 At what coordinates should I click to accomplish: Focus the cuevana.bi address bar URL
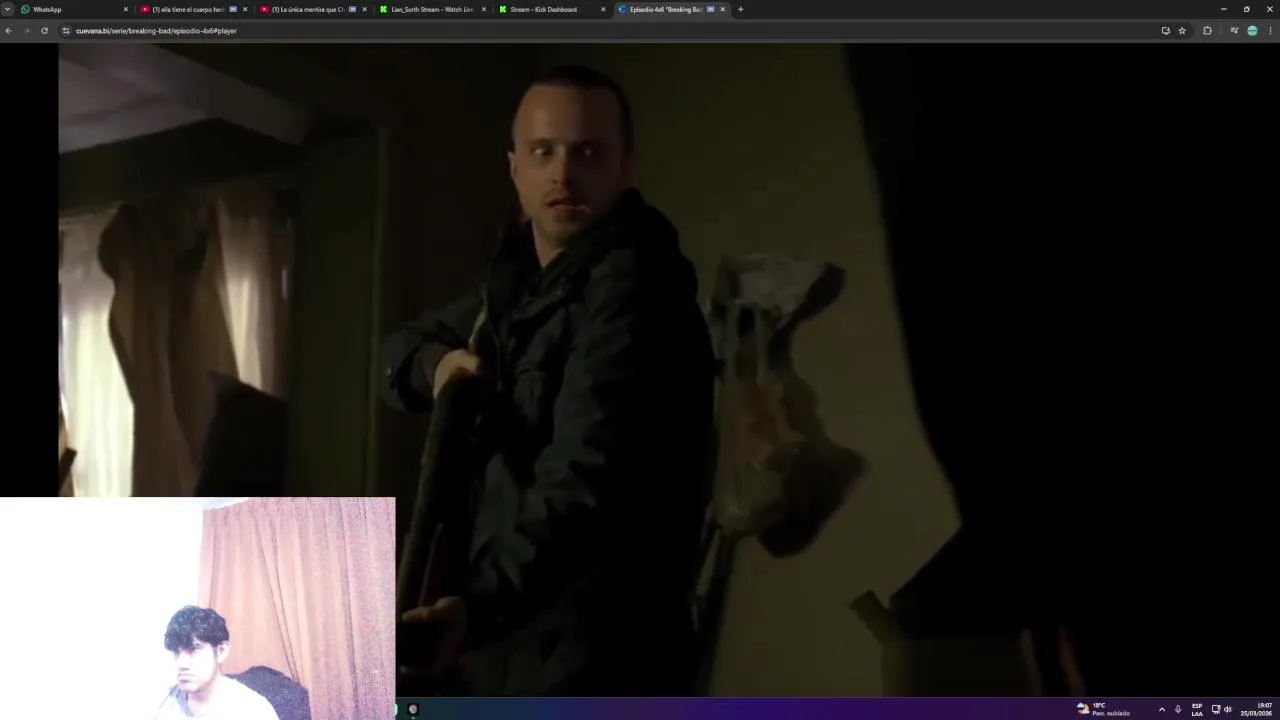[156, 31]
